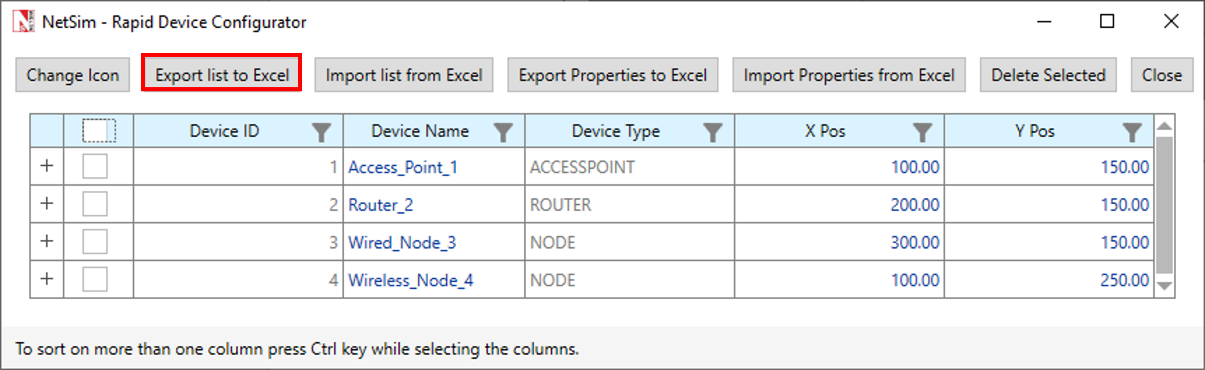Viewport: 1205px width, 370px height.
Task: Click the vertical scrollbar thumb
Action: [x=1164, y=205]
